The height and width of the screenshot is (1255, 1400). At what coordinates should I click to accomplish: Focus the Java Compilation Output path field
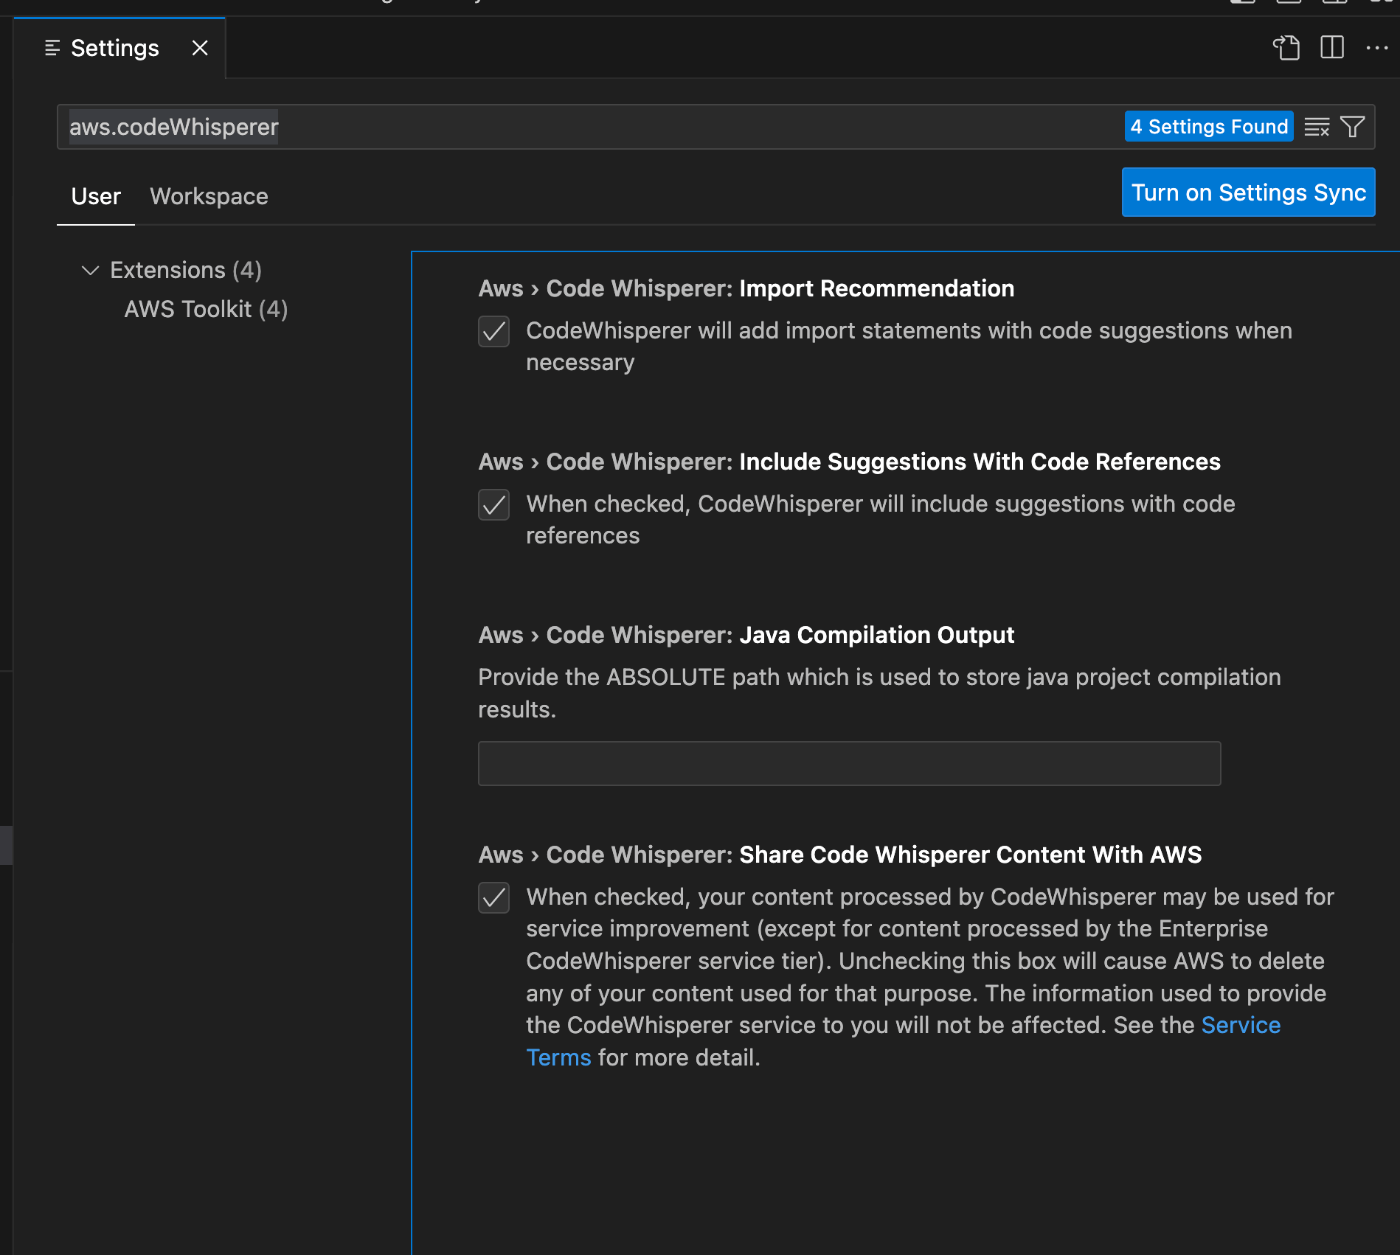849,763
